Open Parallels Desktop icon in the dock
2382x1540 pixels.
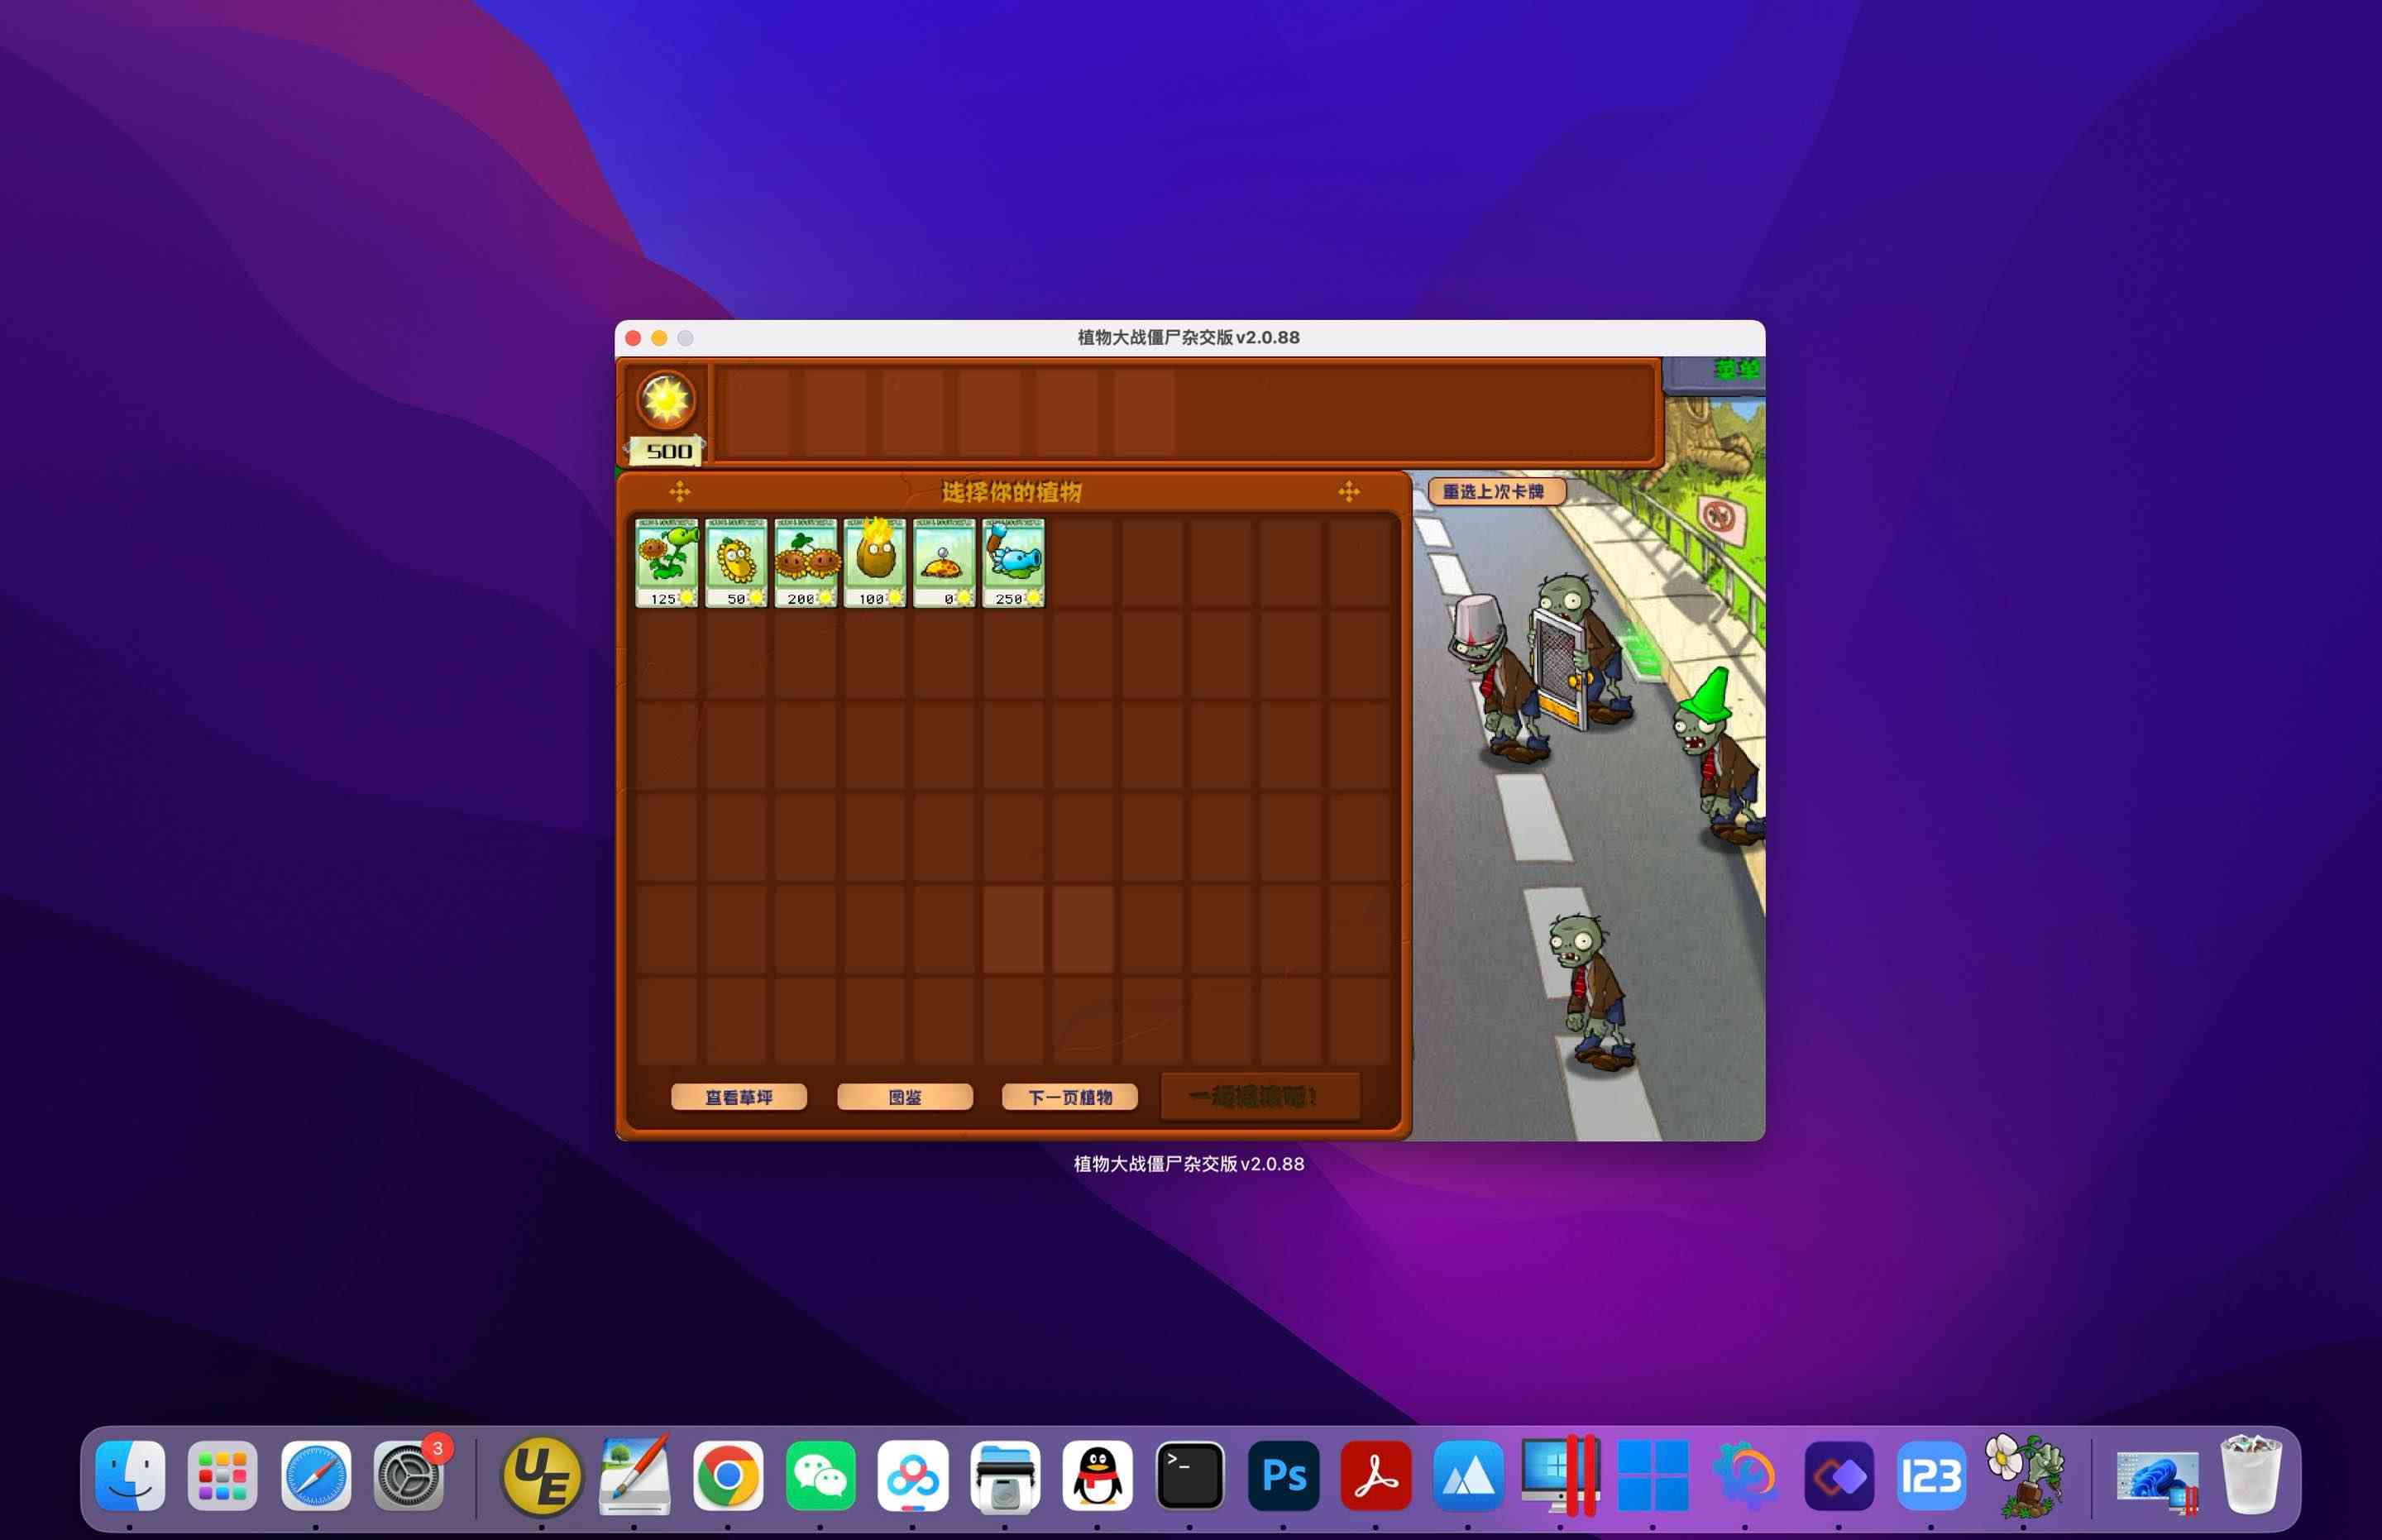click(x=1561, y=1476)
